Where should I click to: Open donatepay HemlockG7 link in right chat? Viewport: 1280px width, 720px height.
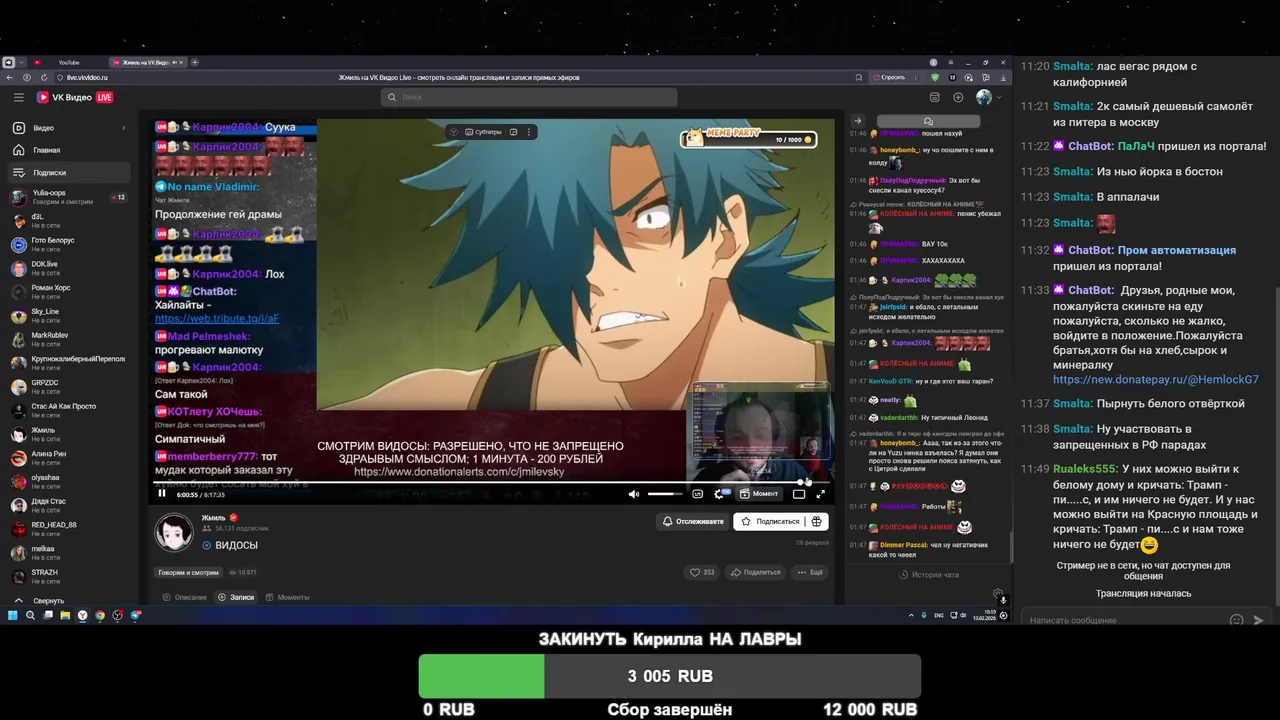pos(1155,380)
